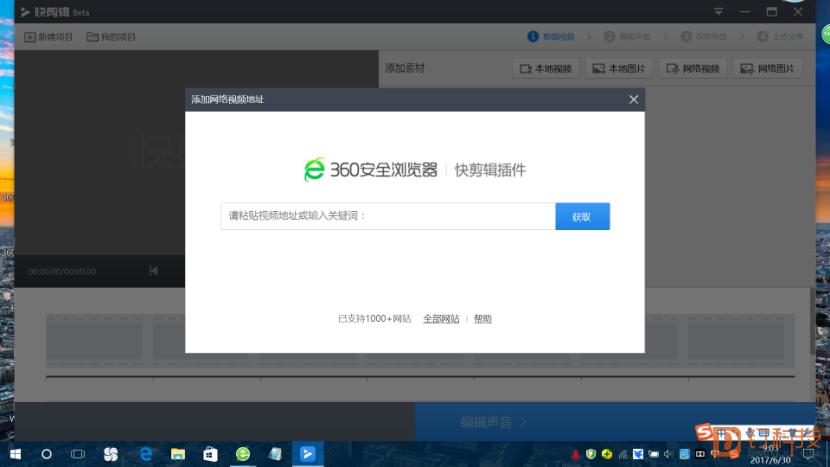Screen dimensions: 830x467
Task: Click the 本地视频 button
Action: (x=546, y=68)
